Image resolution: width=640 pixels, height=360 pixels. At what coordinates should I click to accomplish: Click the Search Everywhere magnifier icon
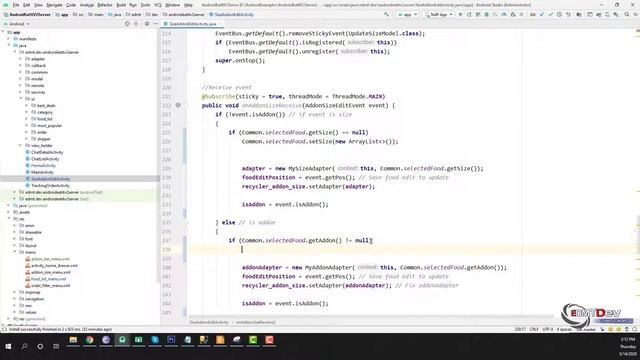coord(627,14)
